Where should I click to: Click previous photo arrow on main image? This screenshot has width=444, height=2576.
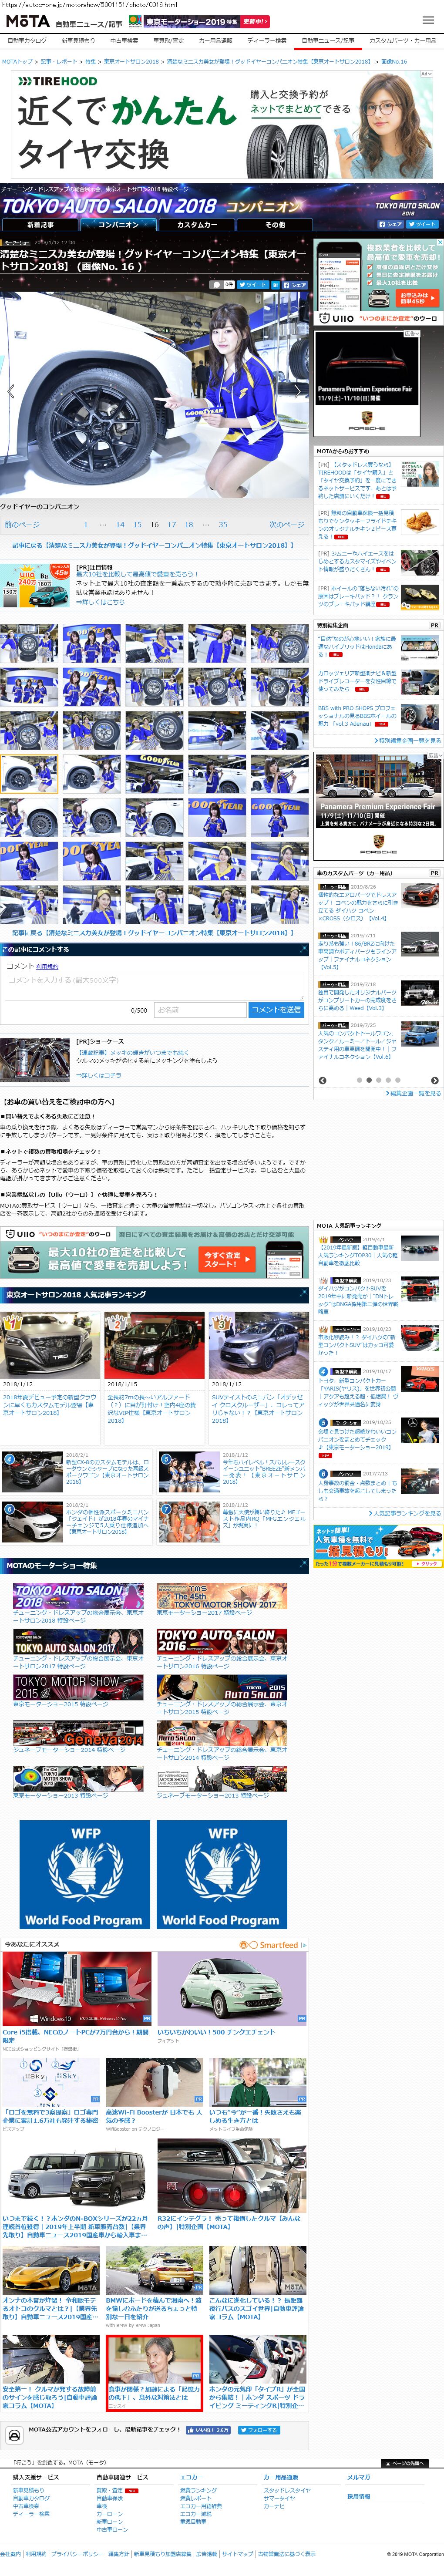(10, 391)
